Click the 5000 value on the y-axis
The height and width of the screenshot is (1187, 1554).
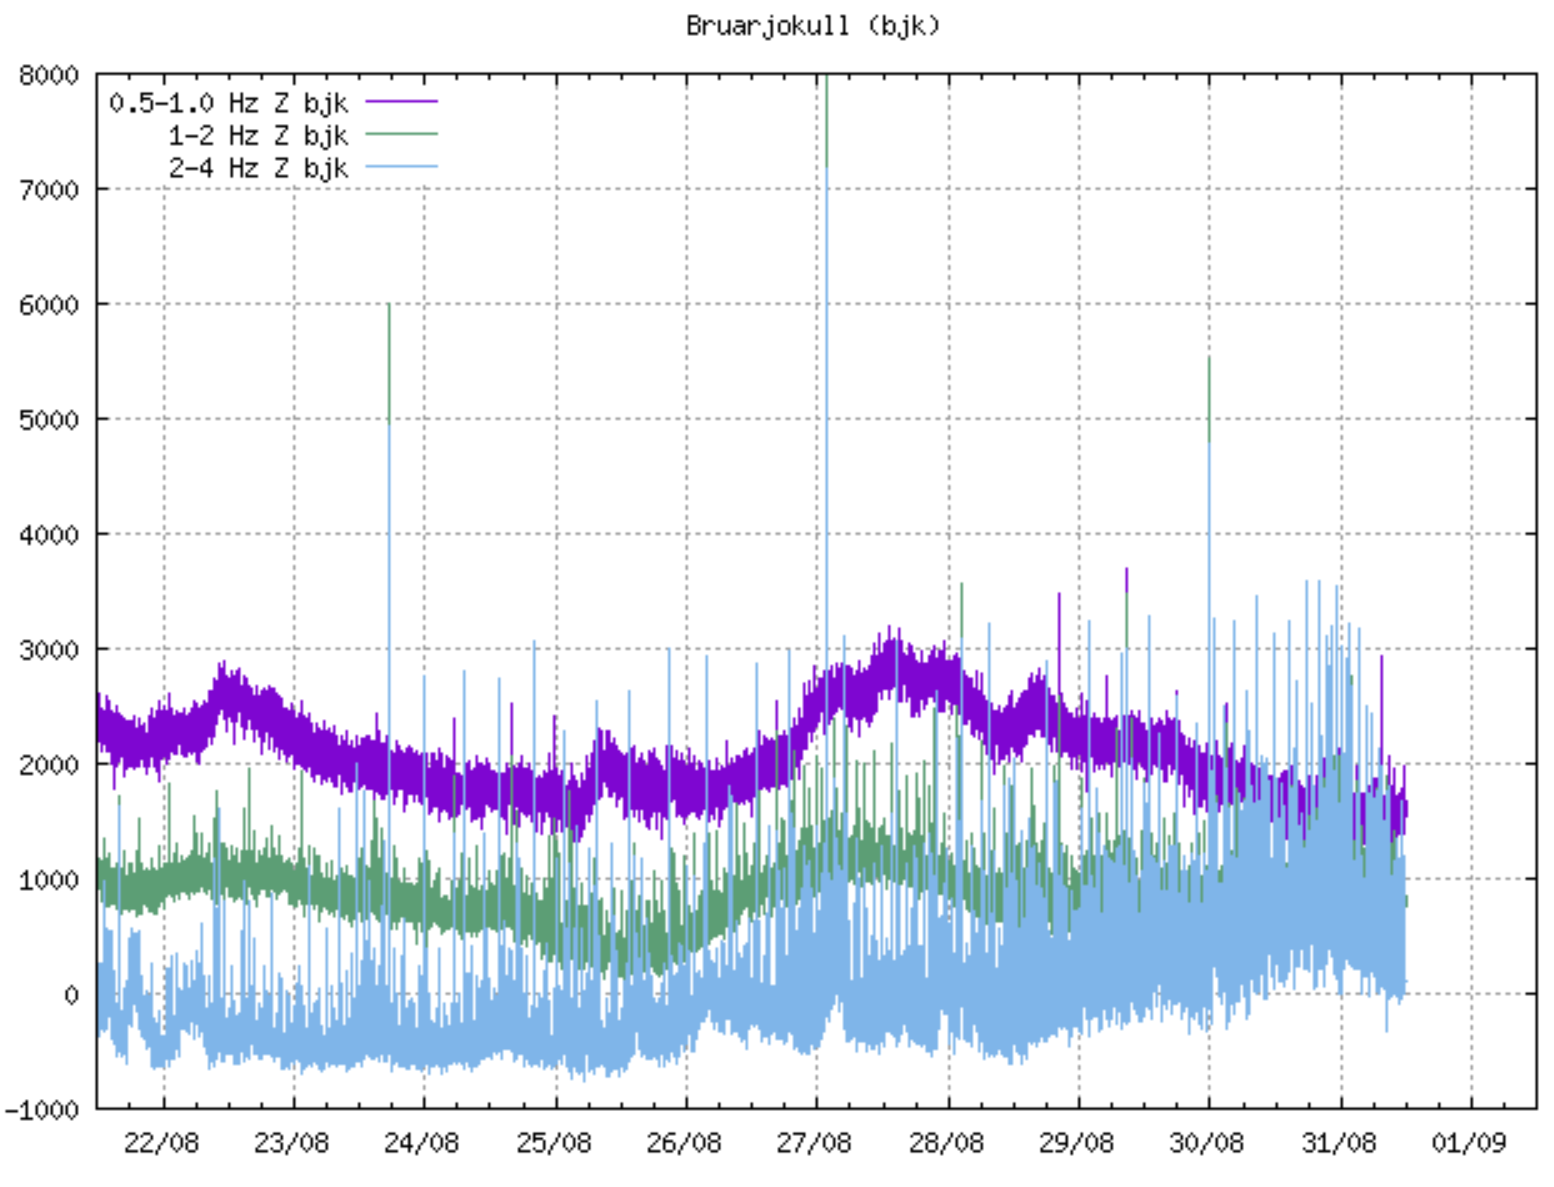pos(48,420)
